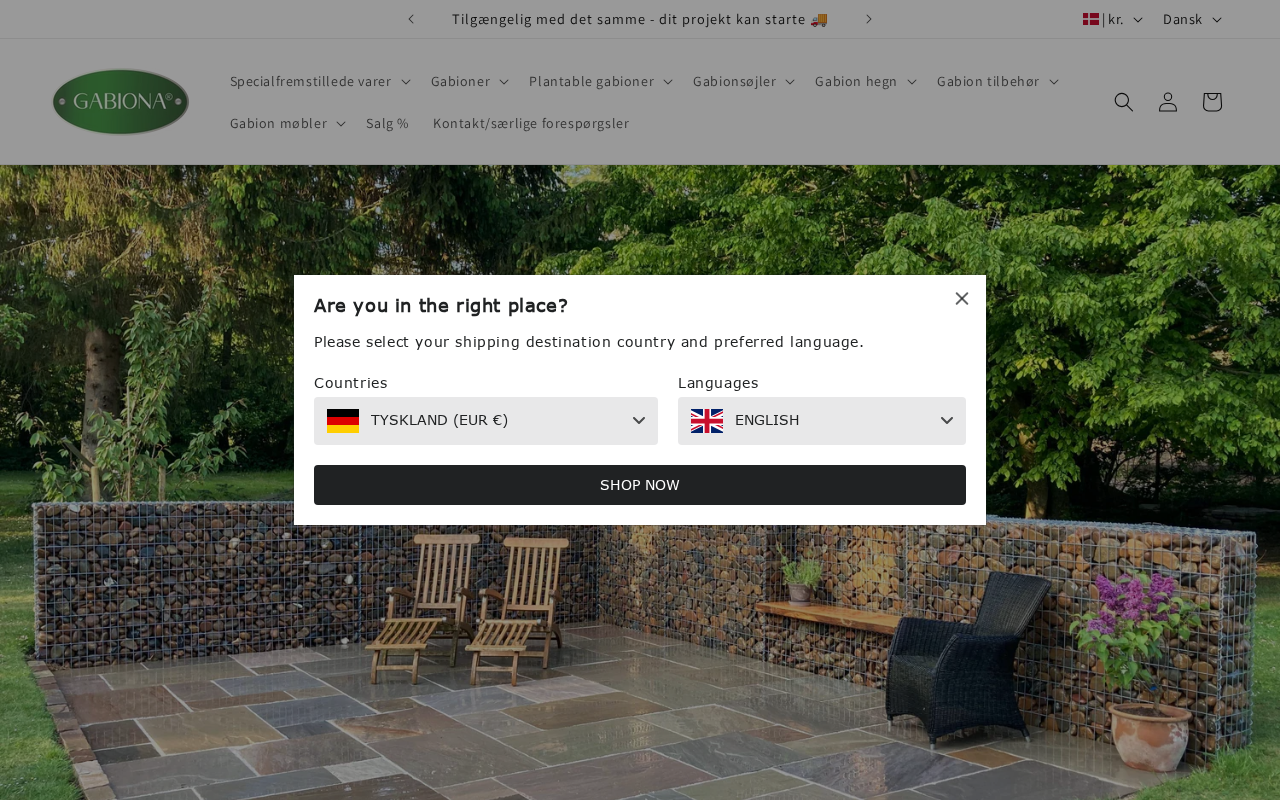Expand the kr. currency selector
This screenshot has width=1280, height=800.
(x=1113, y=19)
